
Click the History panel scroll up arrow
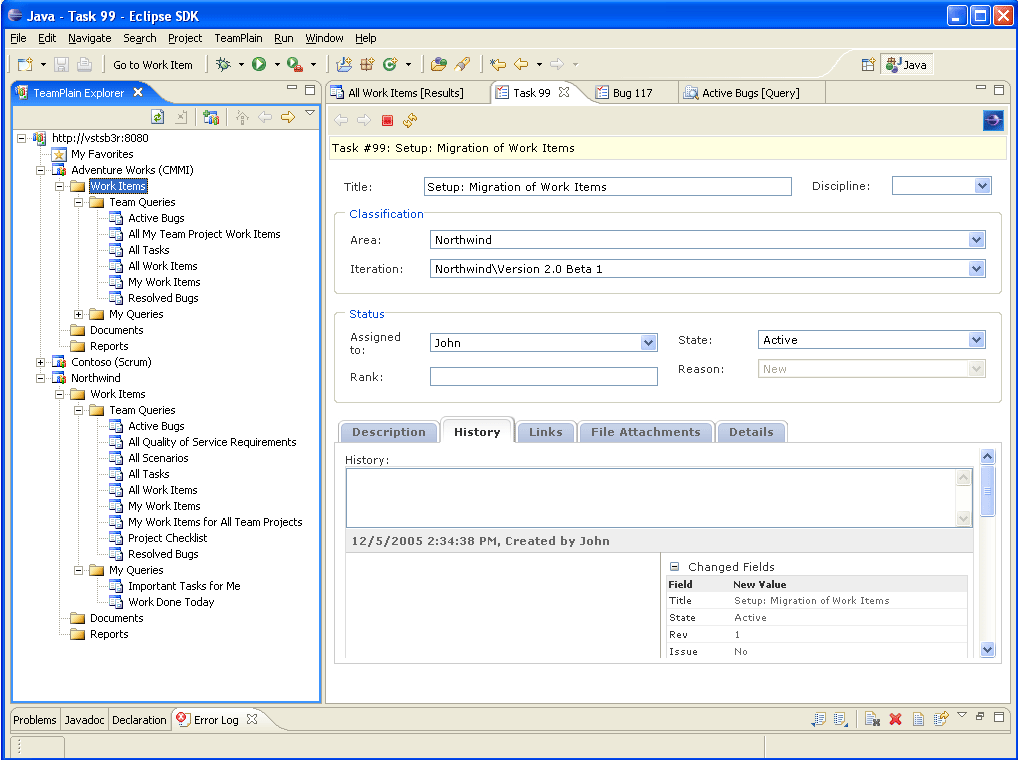click(x=987, y=456)
